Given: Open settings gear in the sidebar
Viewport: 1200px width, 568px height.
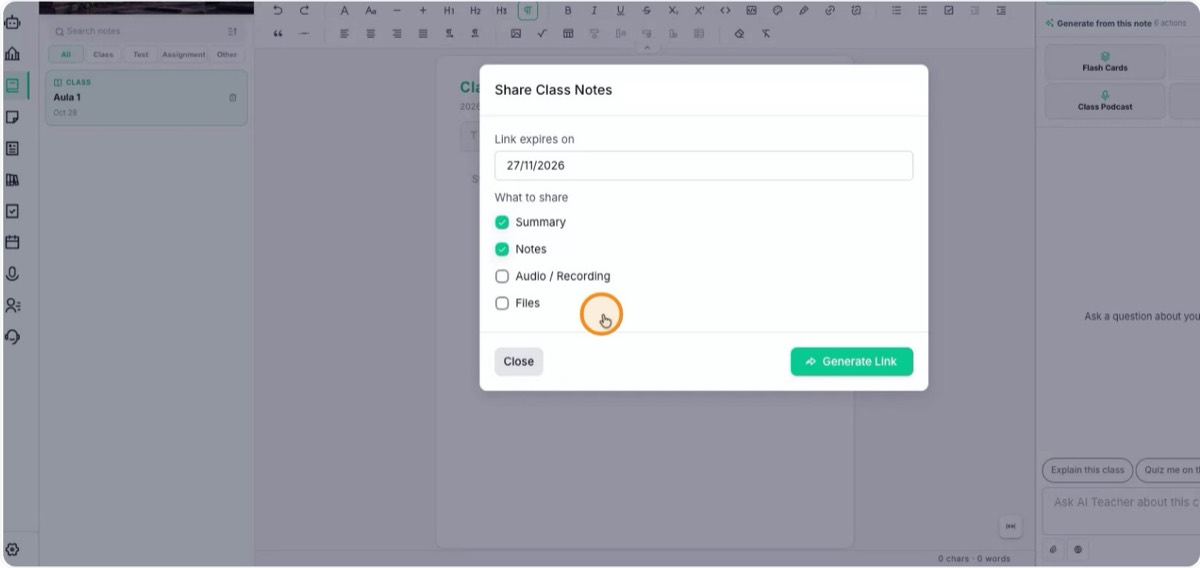Looking at the screenshot, I should [x=12, y=550].
